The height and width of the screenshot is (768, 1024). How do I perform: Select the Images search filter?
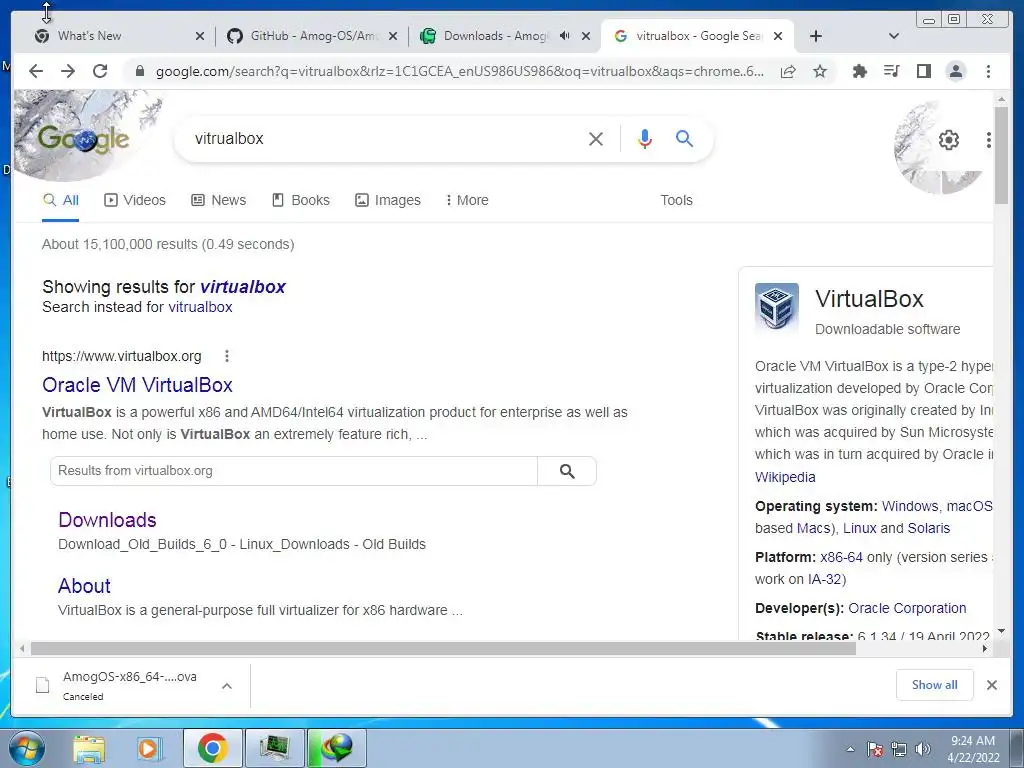[387, 200]
